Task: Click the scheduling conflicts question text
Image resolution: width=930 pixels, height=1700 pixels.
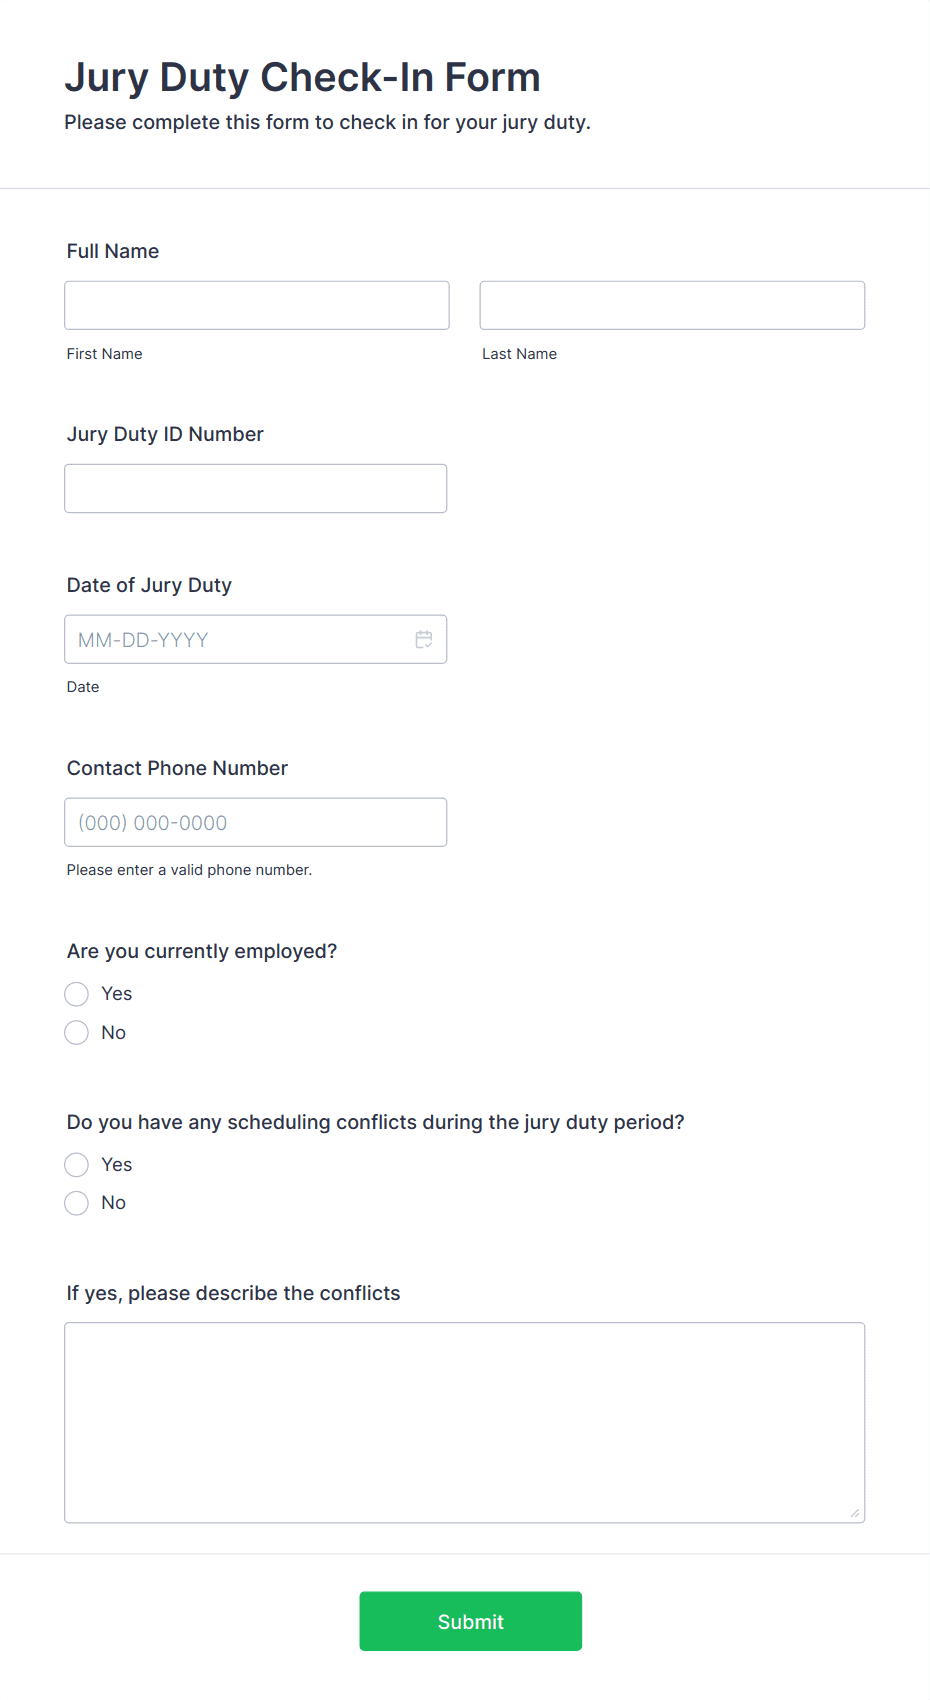Action: [x=375, y=1122]
